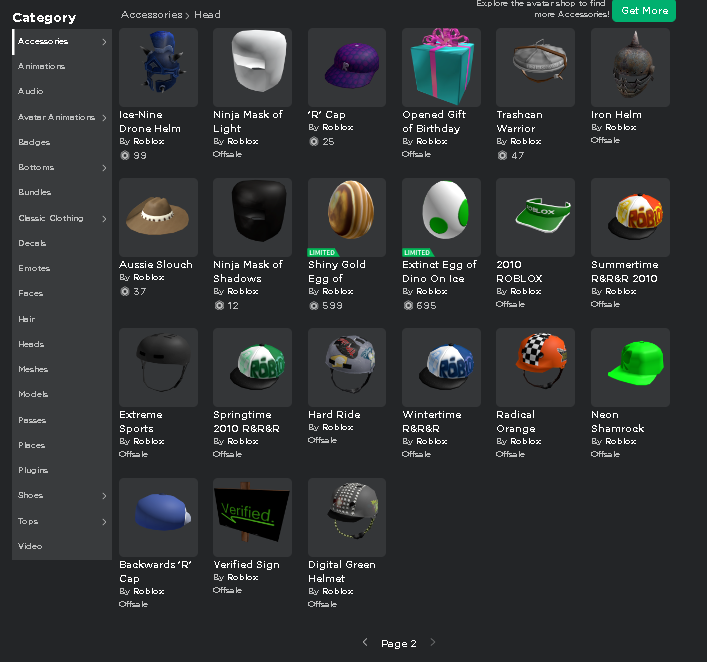Click the Neon Shamrock title link
Image resolution: width=707 pixels, height=662 pixels.
point(617,421)
